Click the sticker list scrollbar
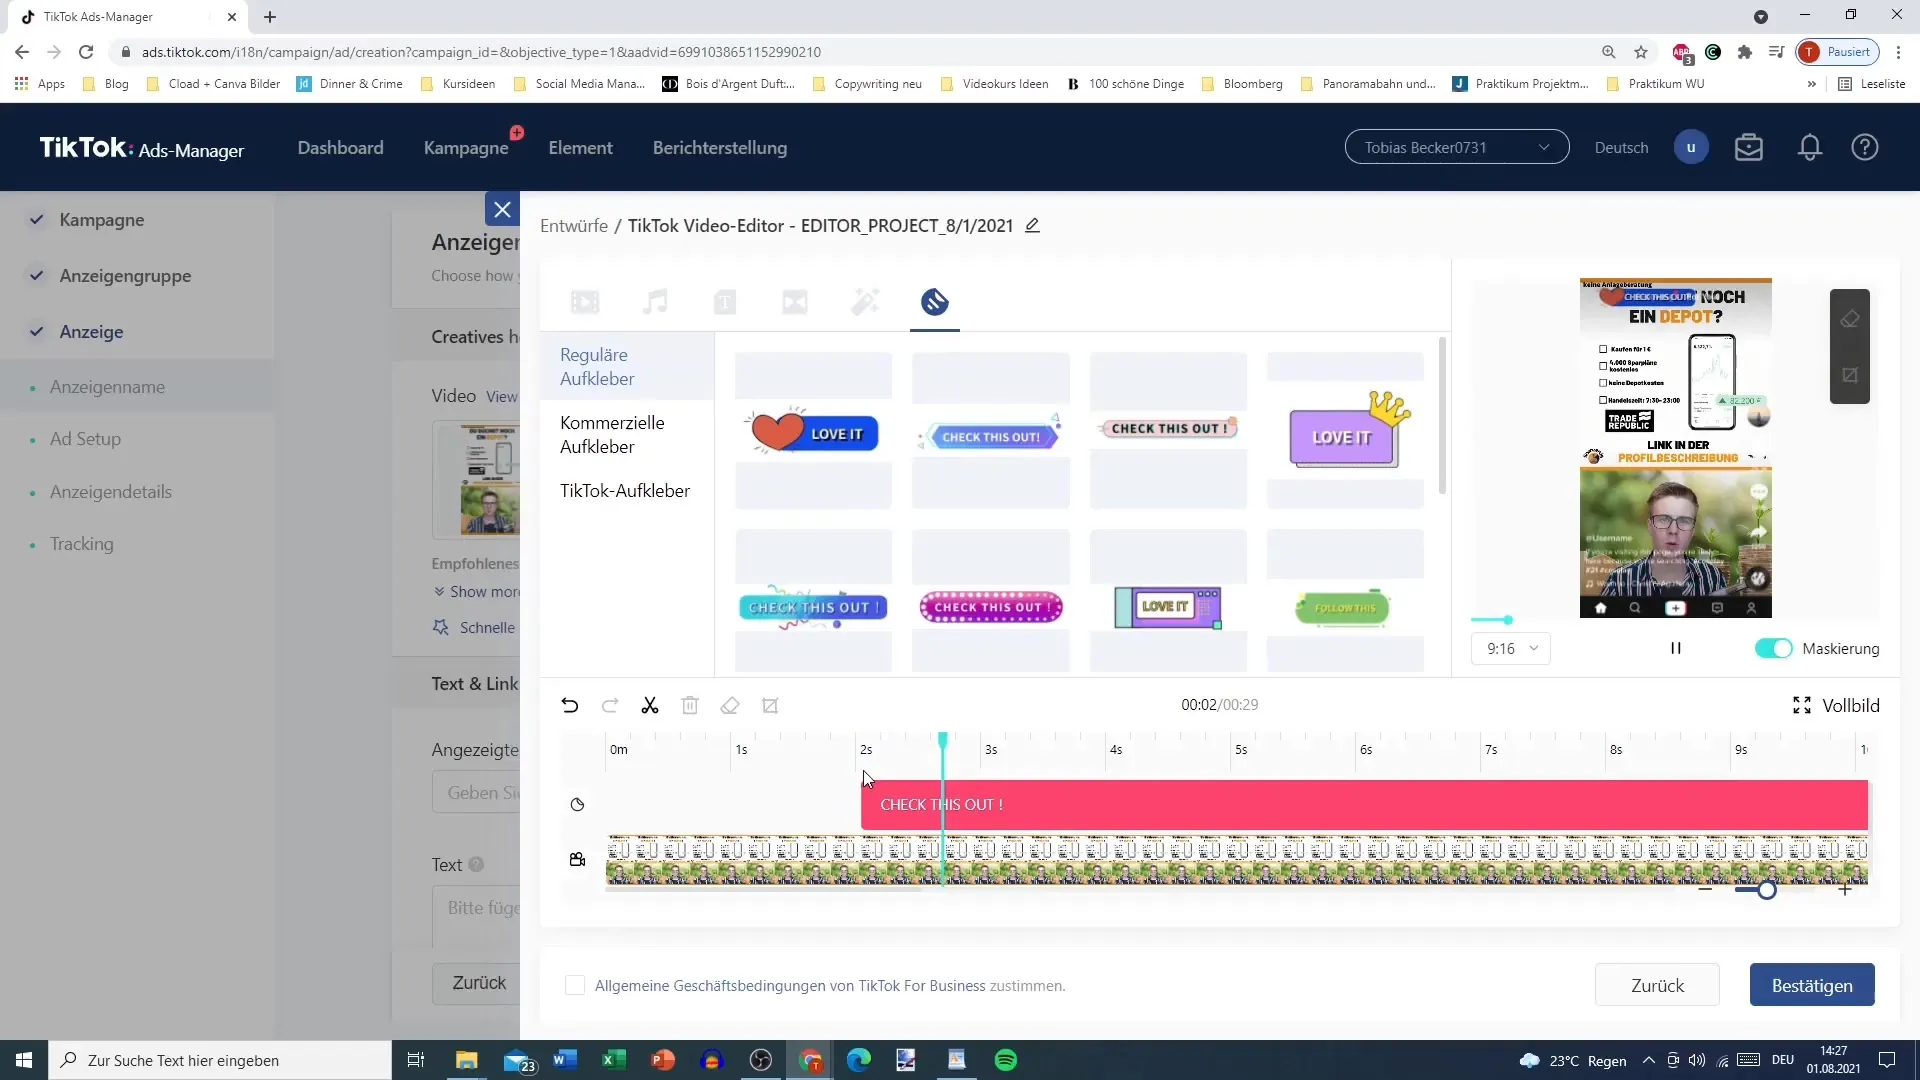This screenshot has height=1080, width=1920. coord(1442,416)
